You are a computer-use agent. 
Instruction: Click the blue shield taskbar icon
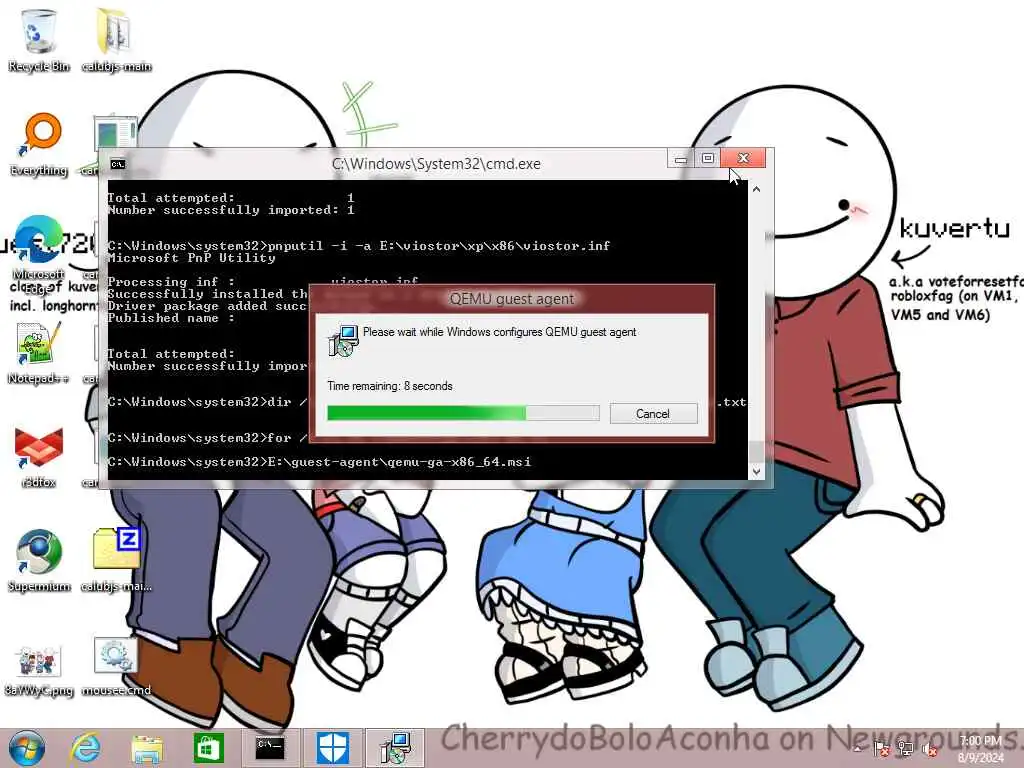[332, 748]
